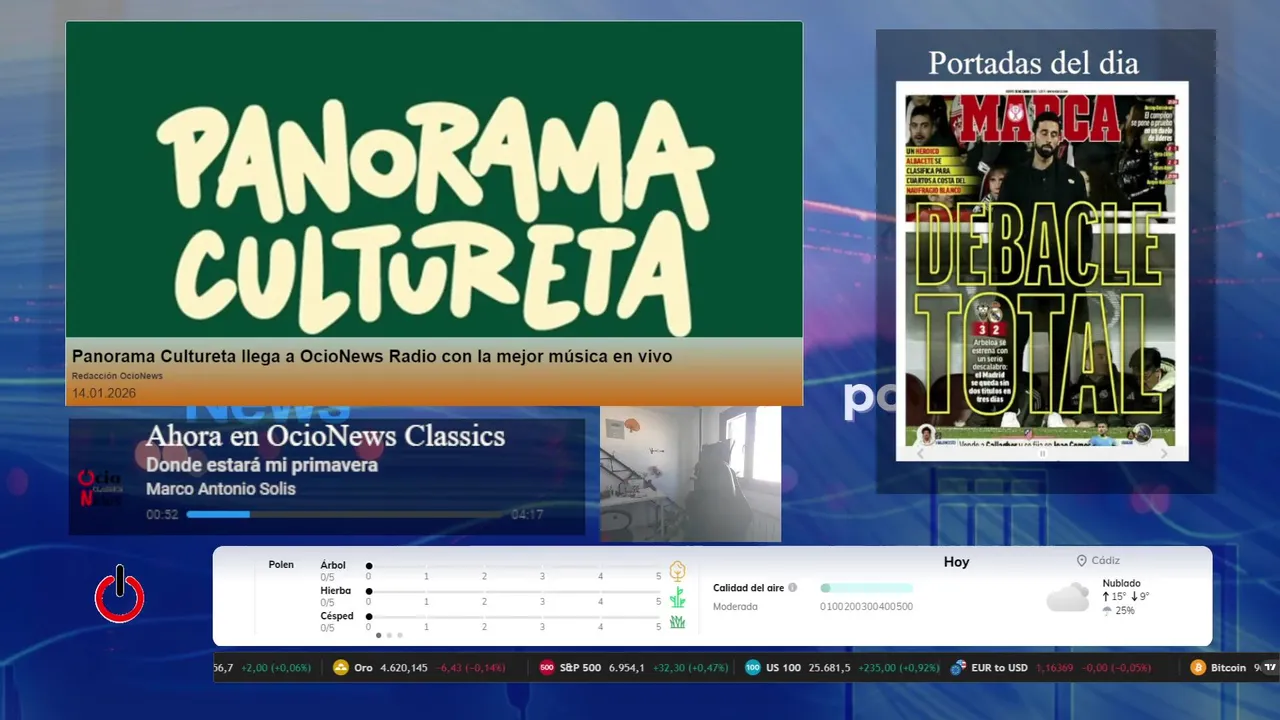This screenshot has width=1280, height=720.
Task: Click the Portadas del dia heading
Action: coord(1033,63)
